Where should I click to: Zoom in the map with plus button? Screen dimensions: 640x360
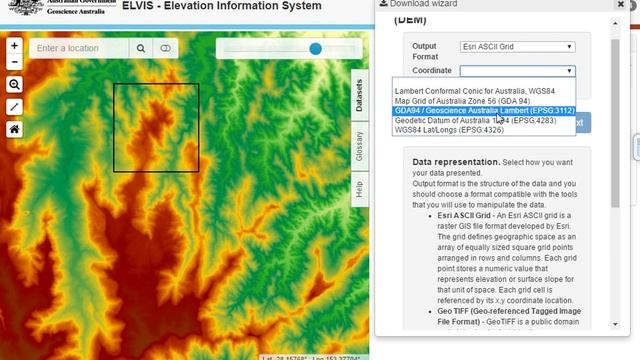click(x=14, y=45)
